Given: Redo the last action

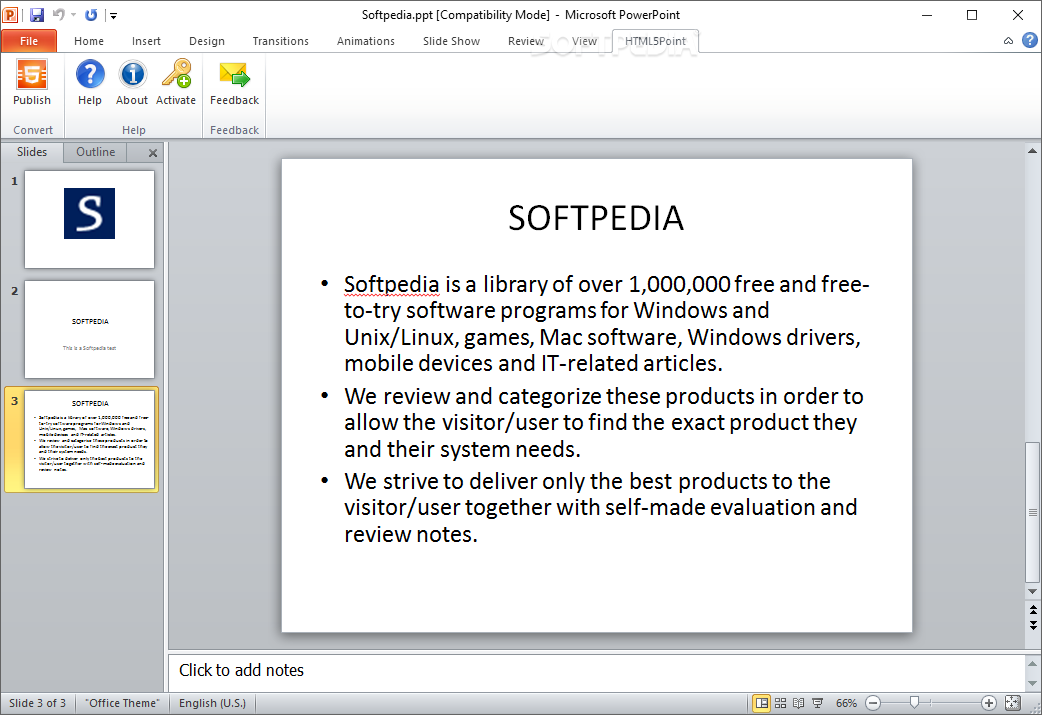Looking at the screenshot, I should click(91, 15).
